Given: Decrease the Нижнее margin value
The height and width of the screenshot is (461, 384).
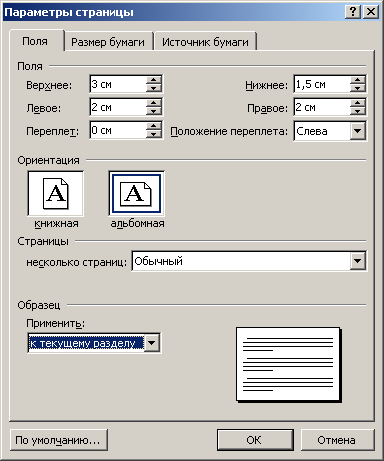Looking at the screenshot, I should click(x=358, y=88).
